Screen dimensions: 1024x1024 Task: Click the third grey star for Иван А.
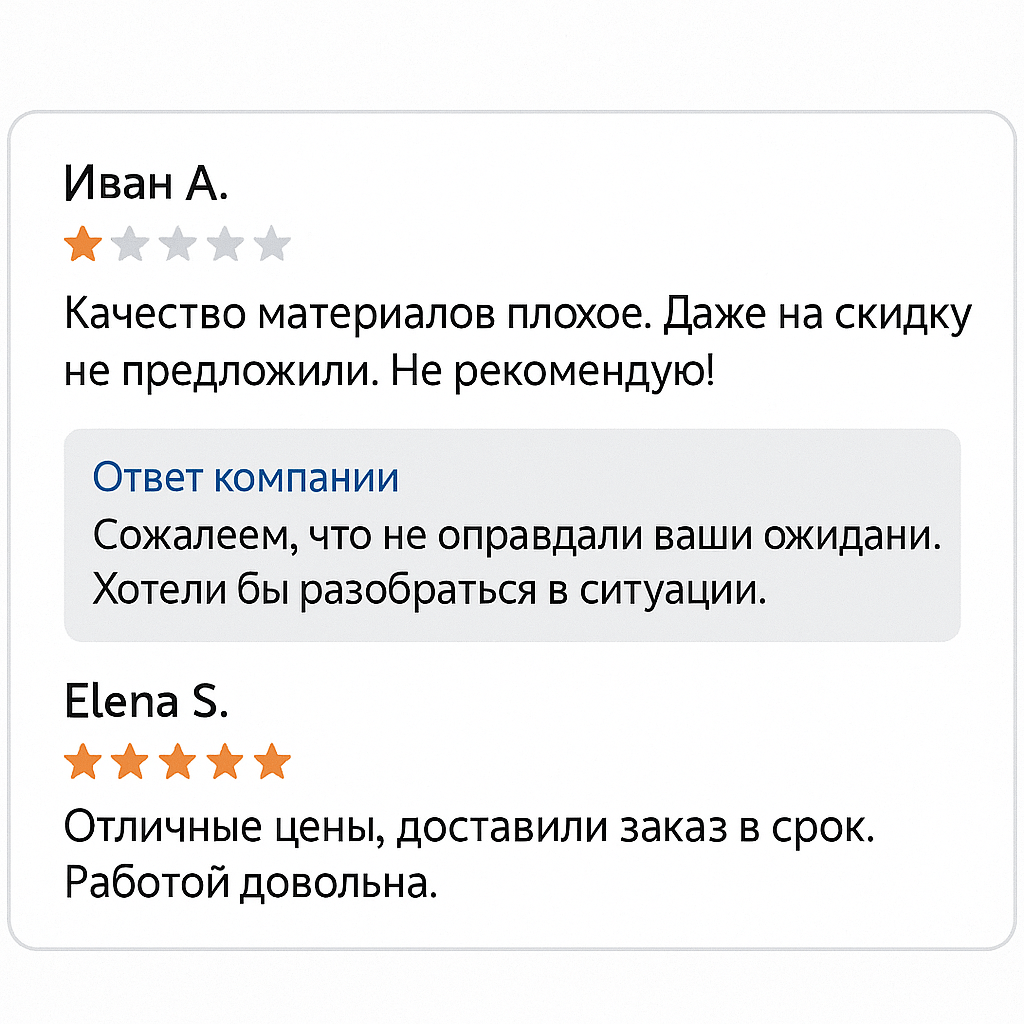click(177, 244)
